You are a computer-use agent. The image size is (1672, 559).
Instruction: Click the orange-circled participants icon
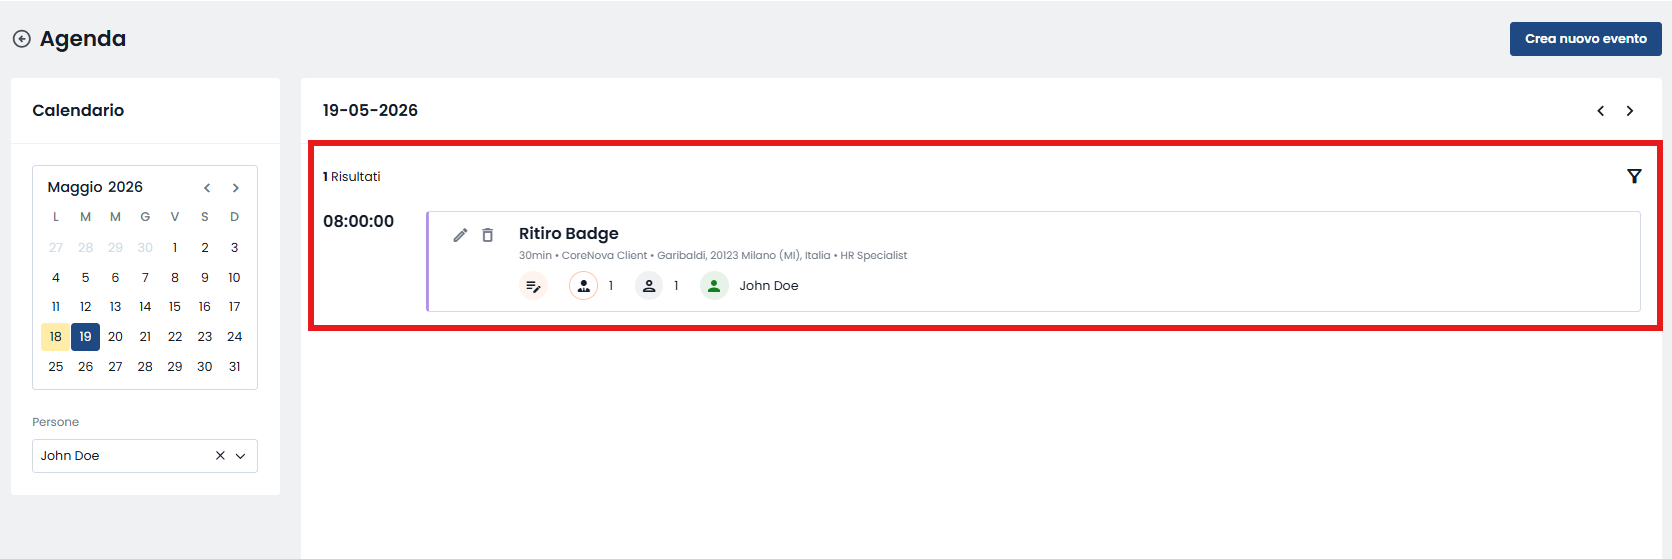click(583, 286)
